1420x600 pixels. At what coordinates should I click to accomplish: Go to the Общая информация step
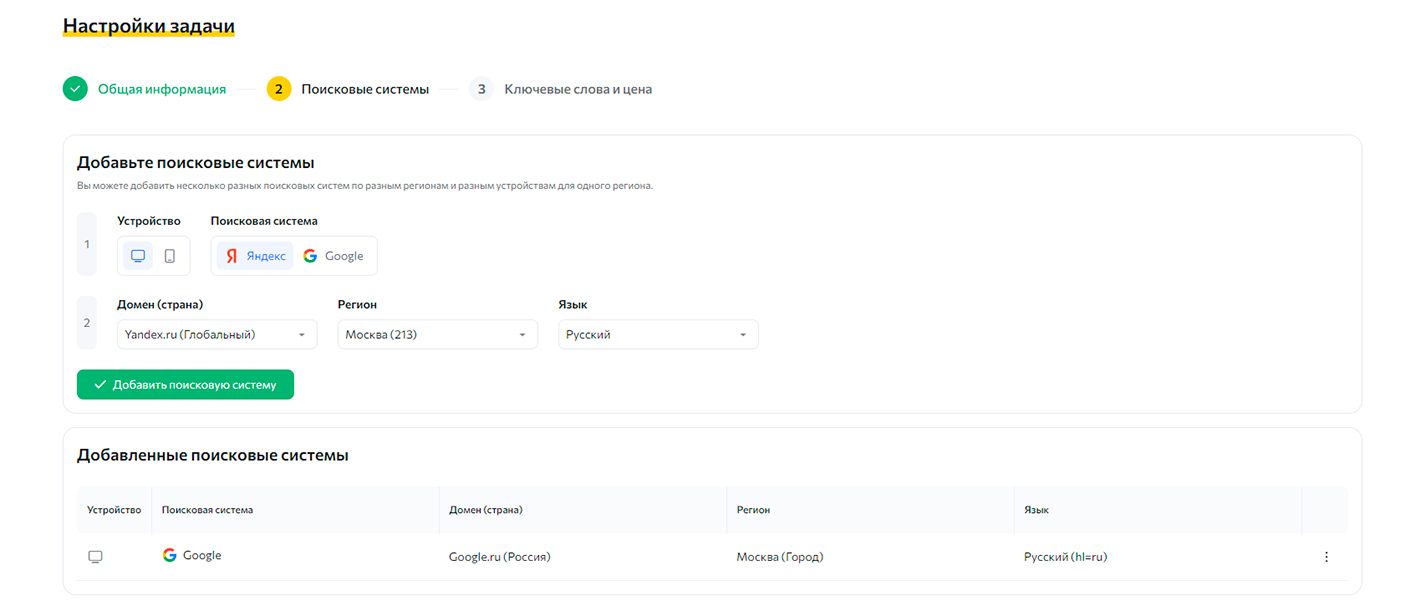tap(162, 89)
